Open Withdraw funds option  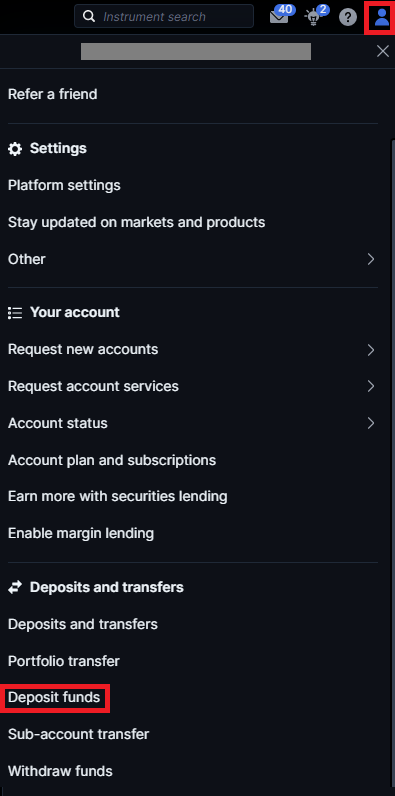point(60,771)
